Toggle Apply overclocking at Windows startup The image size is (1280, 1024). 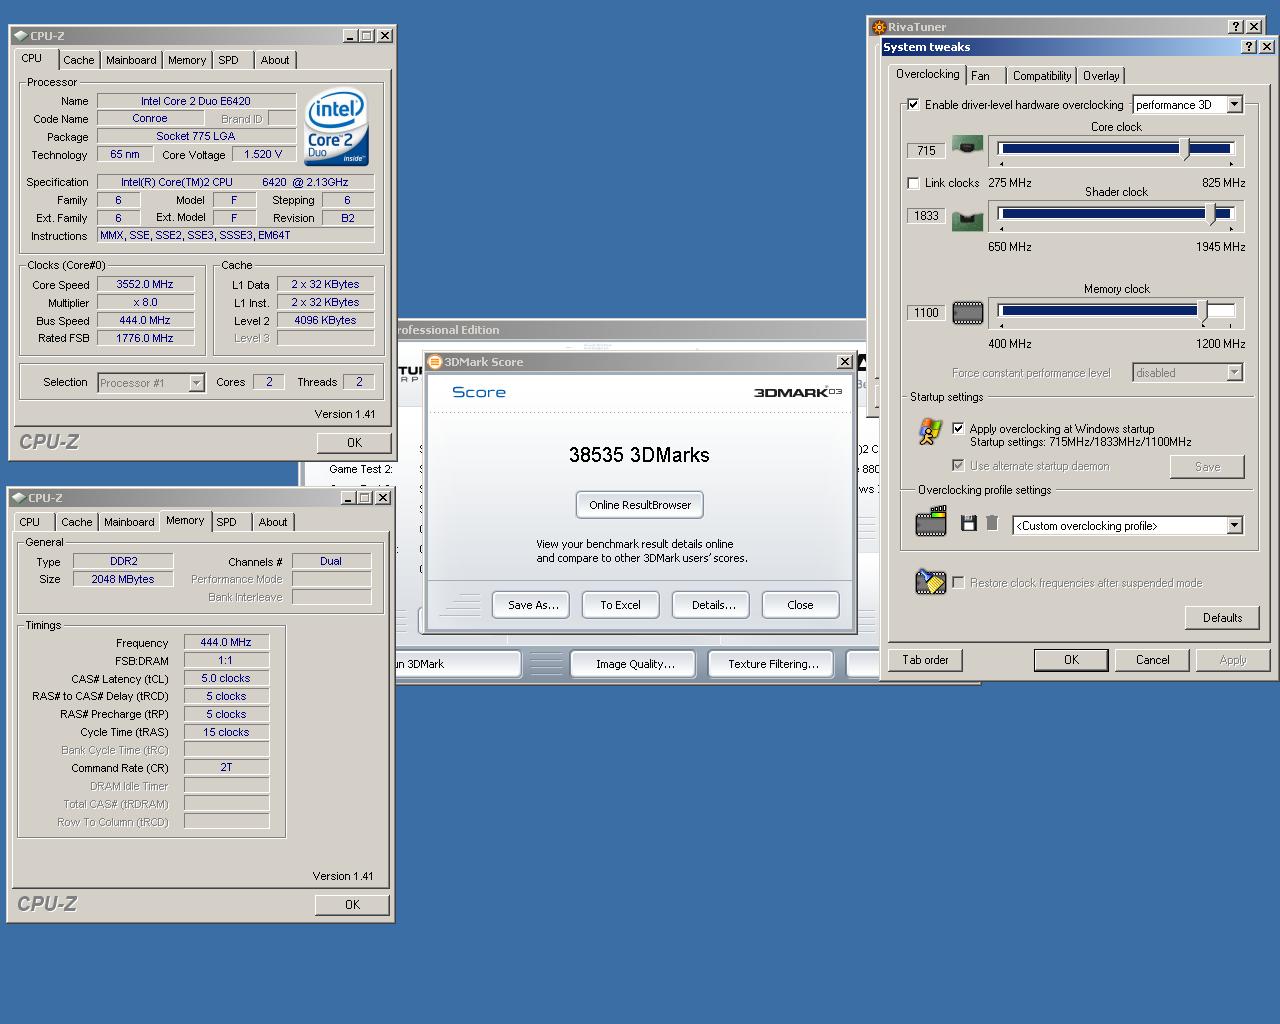(958, 428)
